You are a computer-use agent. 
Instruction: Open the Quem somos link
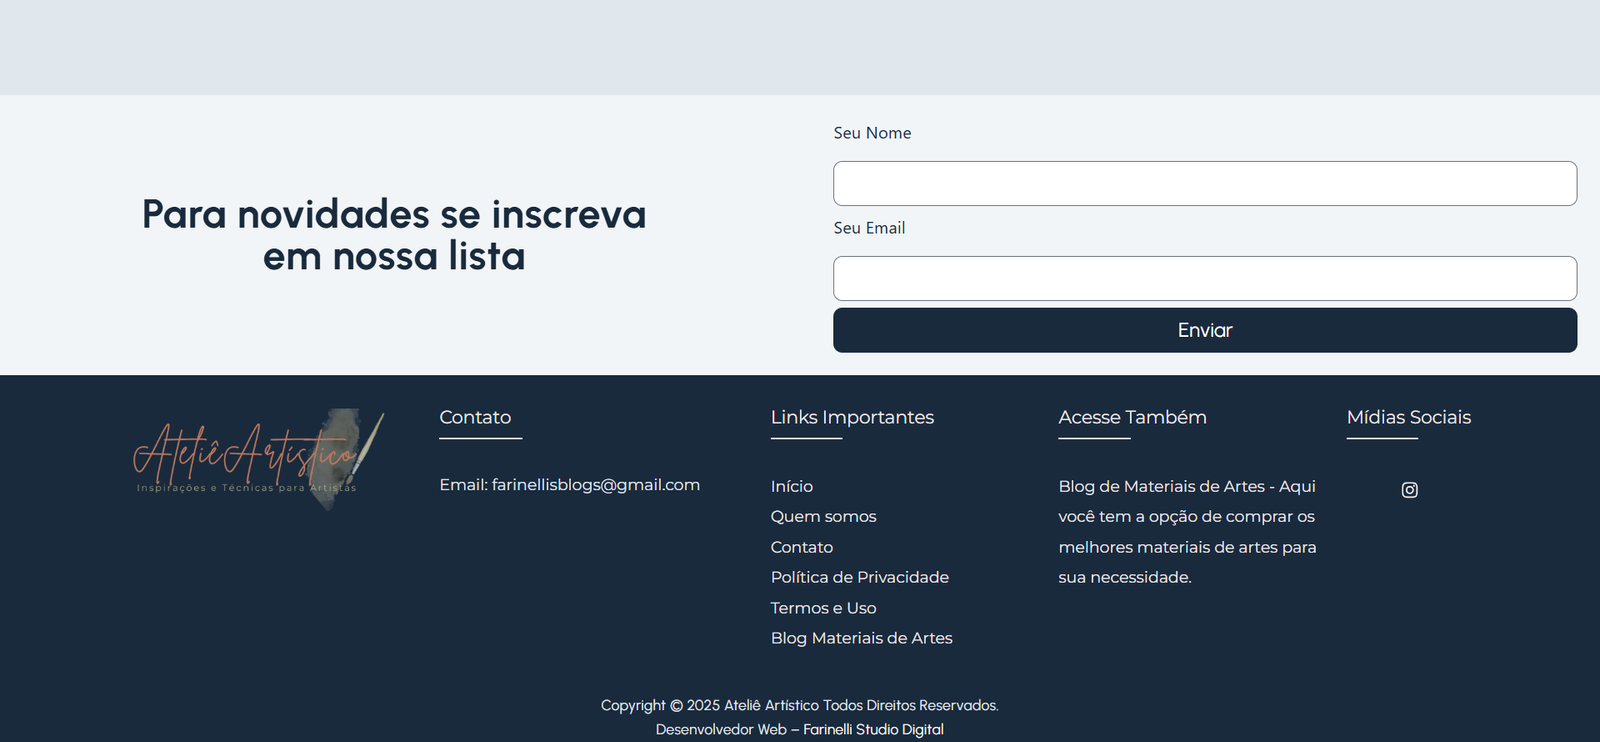point(823,517)
